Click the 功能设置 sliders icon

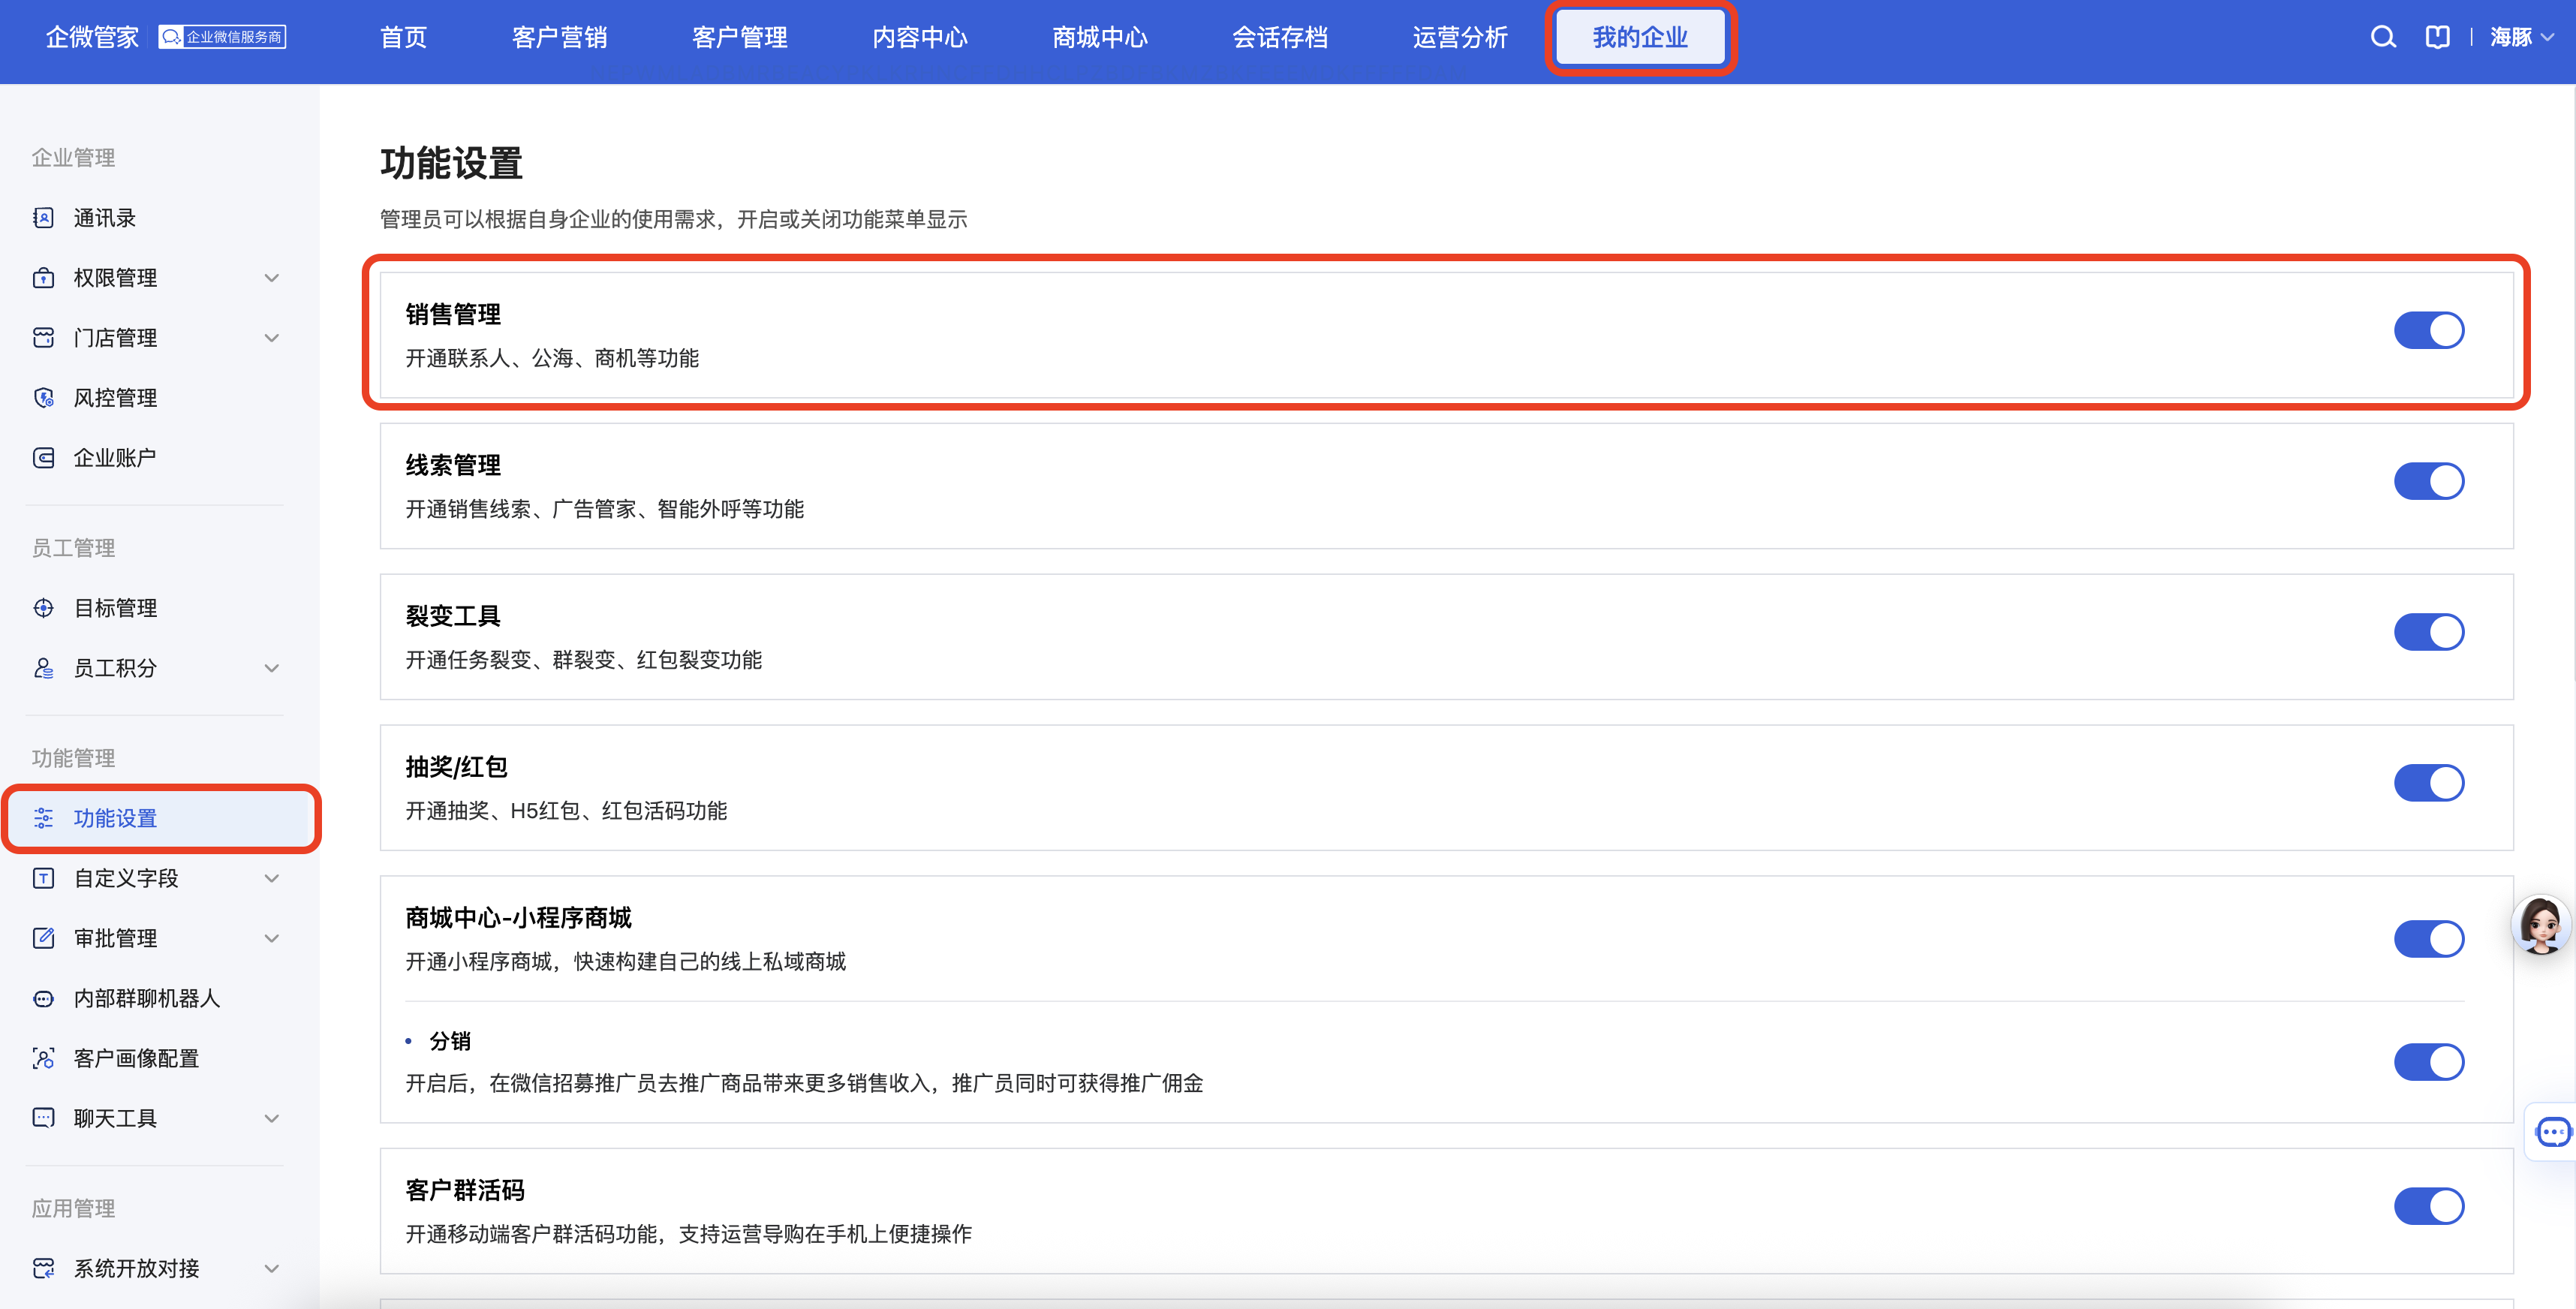43,818
